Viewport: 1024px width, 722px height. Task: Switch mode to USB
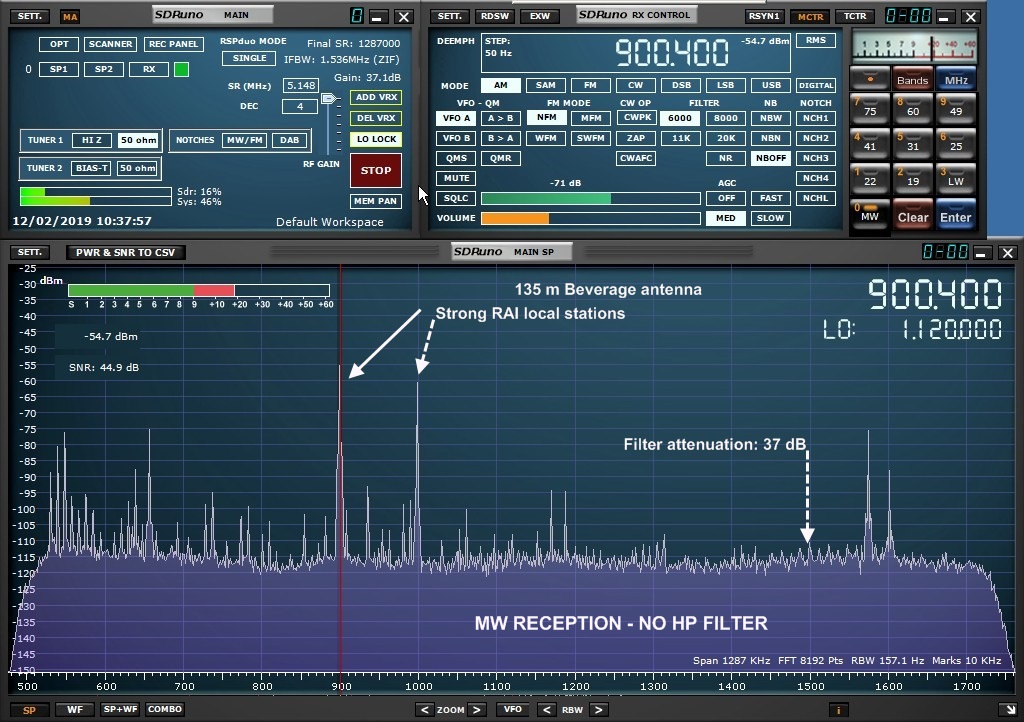pos(771,85)
